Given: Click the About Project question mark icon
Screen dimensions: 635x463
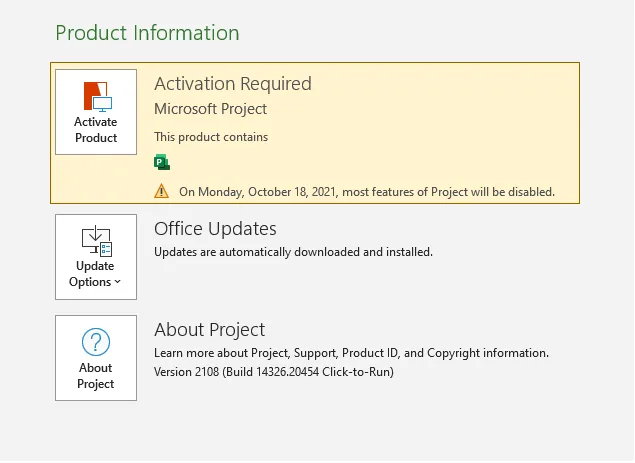Looking at the screenshot, I should [x=96, y=343].
